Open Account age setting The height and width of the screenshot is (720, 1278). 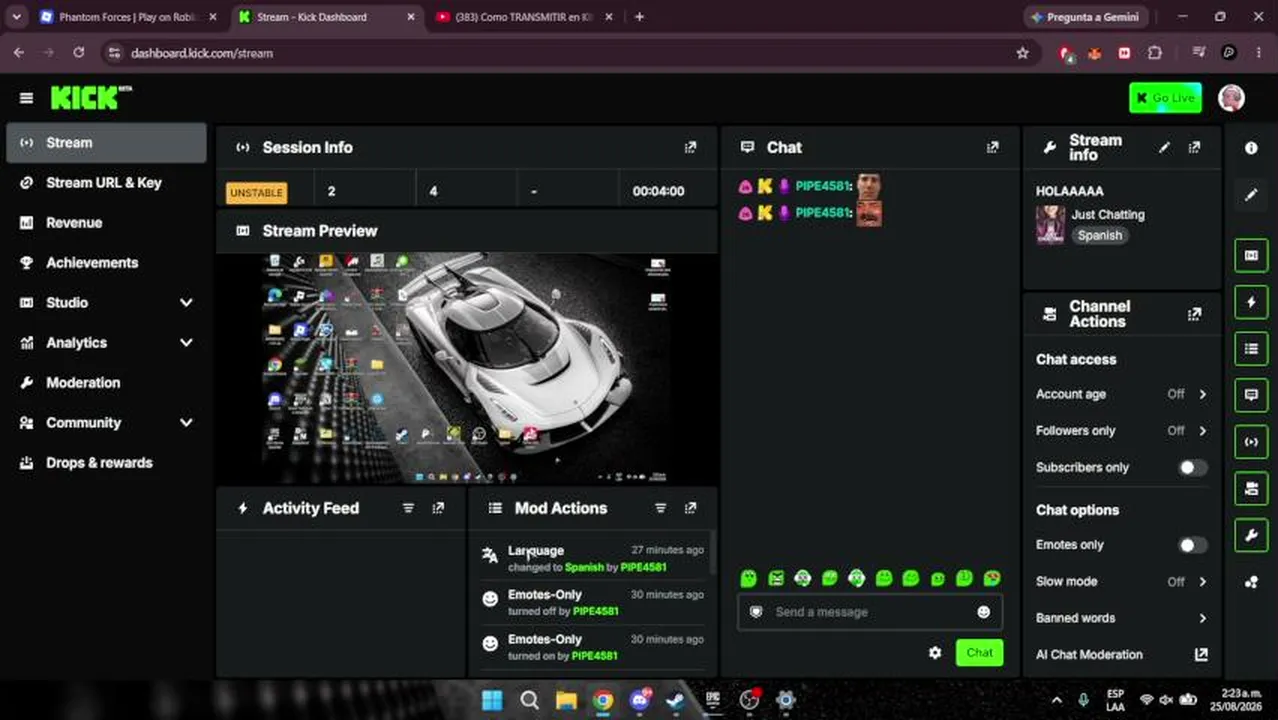click(x=1122, y=394)
